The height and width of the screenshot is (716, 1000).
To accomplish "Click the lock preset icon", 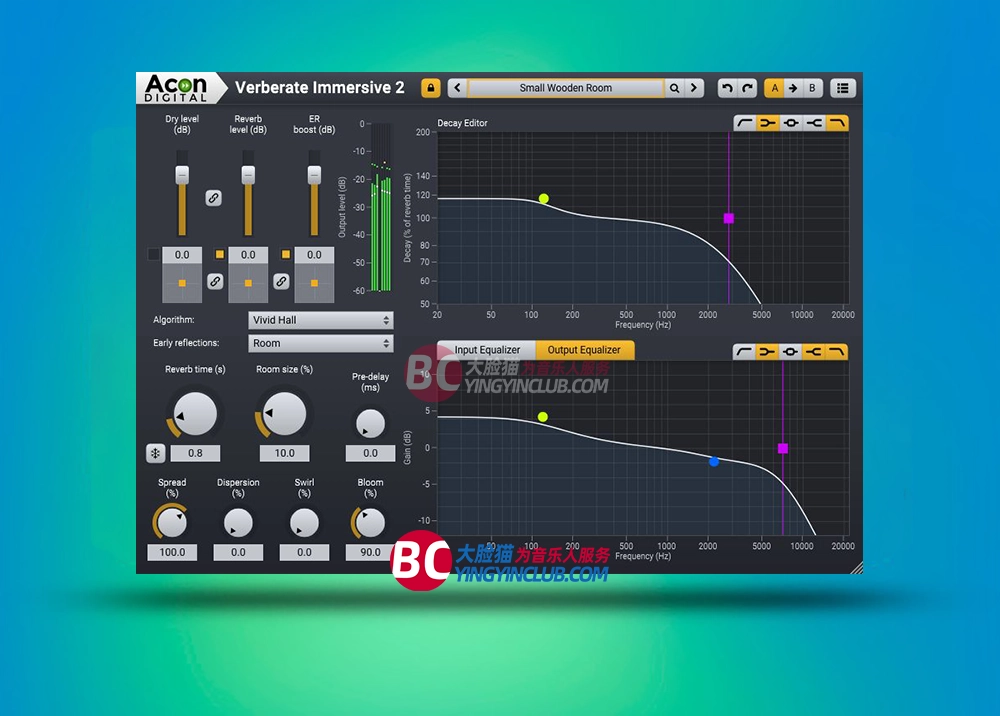I will click(x=430, y=88).
